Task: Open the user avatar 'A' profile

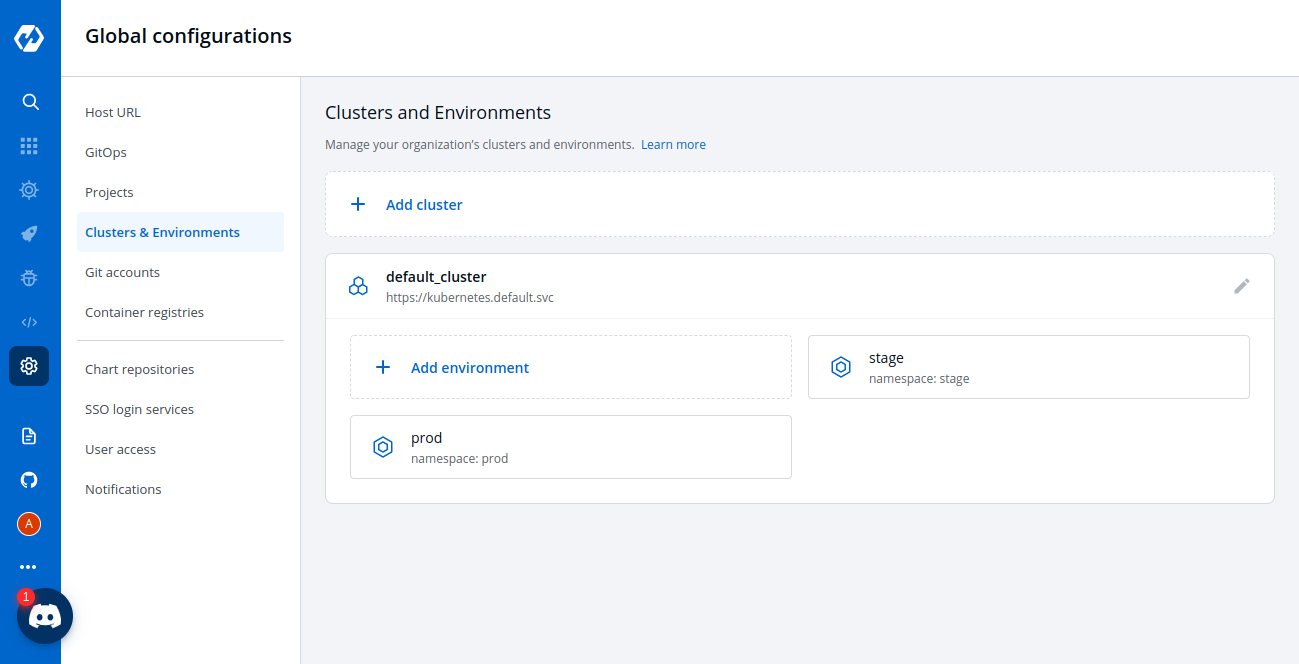Action: 29,524
